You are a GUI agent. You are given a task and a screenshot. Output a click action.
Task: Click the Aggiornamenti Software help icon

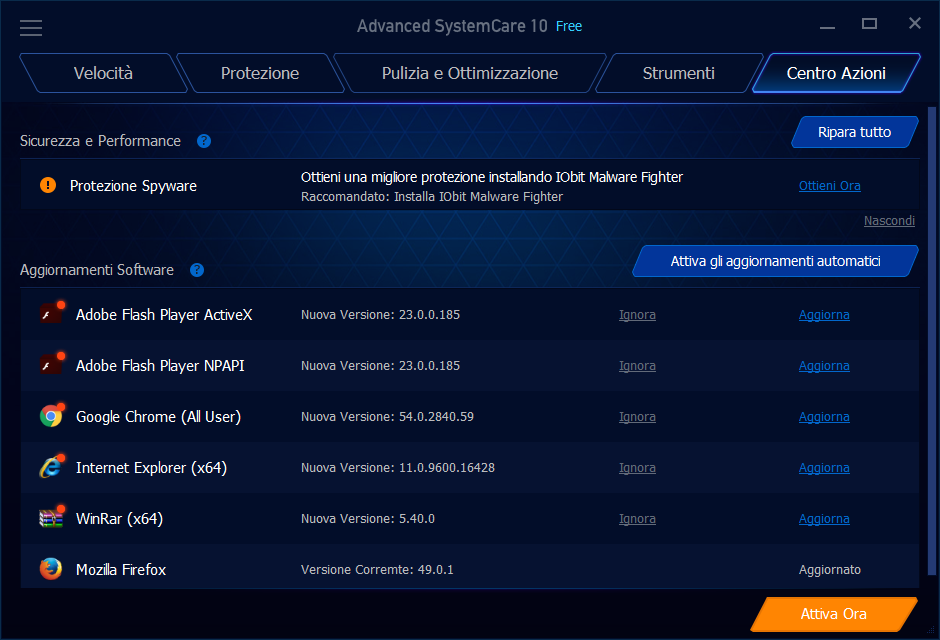coord(197,270)
